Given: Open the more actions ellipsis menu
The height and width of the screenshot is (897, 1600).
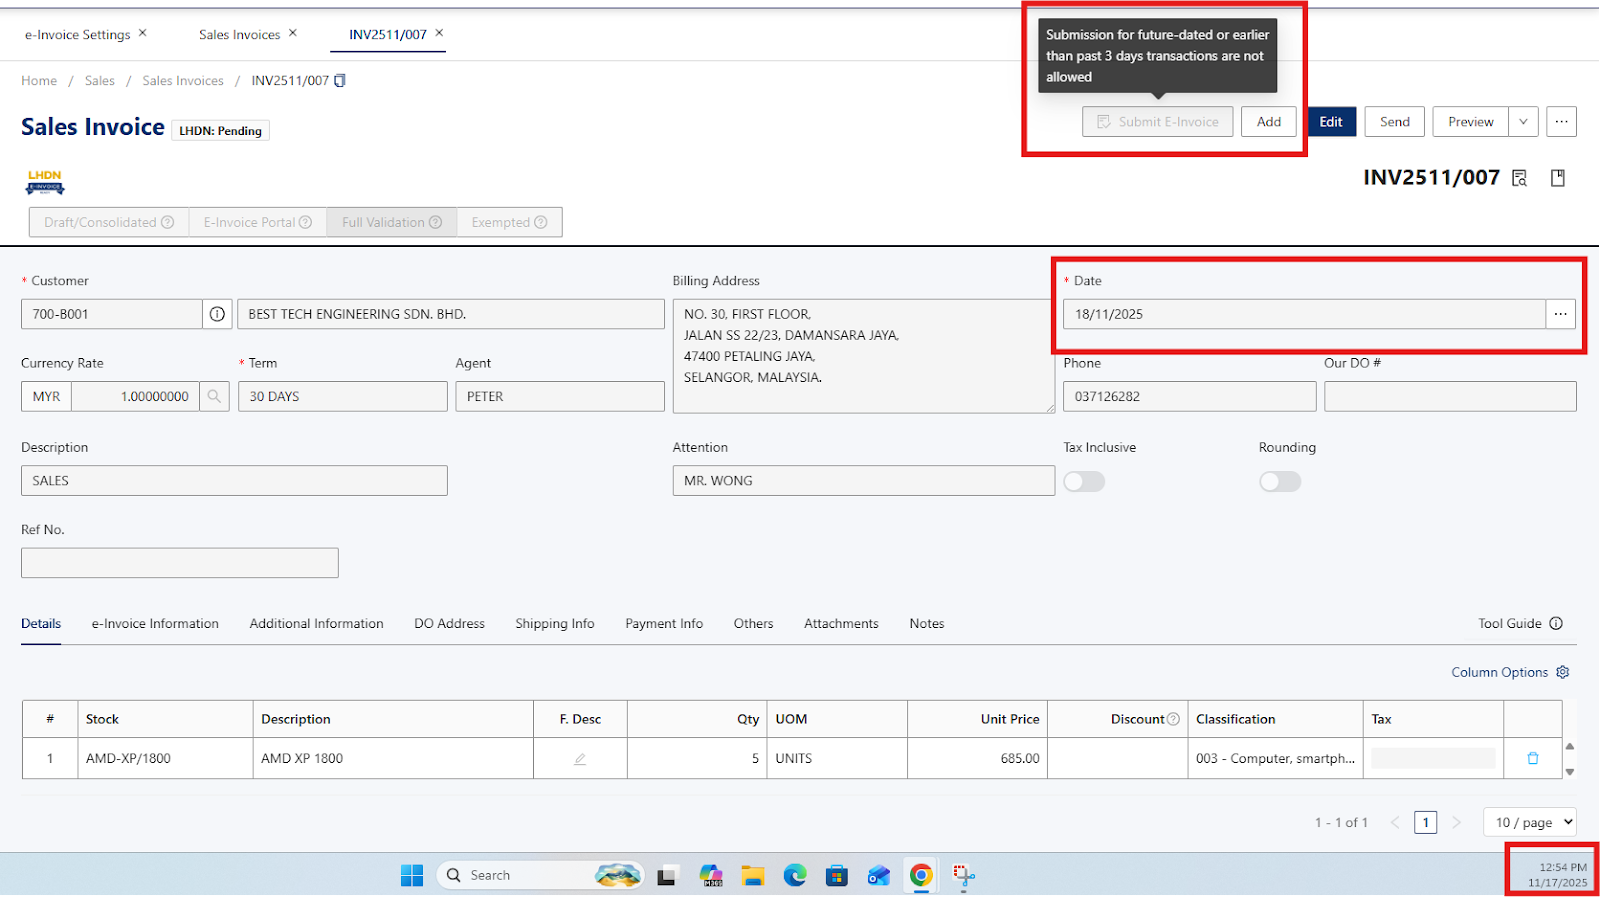Looking at the screenshot, I should click(x=1561, y=122).
